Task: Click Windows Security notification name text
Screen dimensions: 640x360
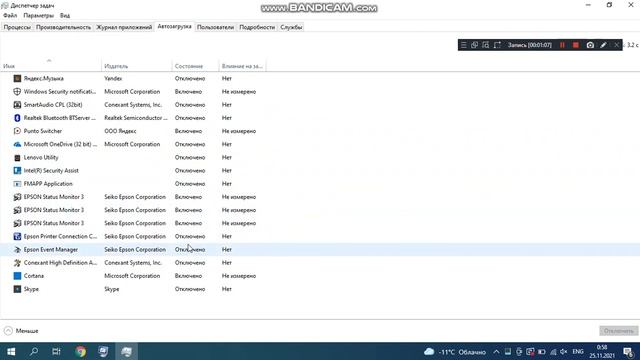Action: click(x=60, y=91)
